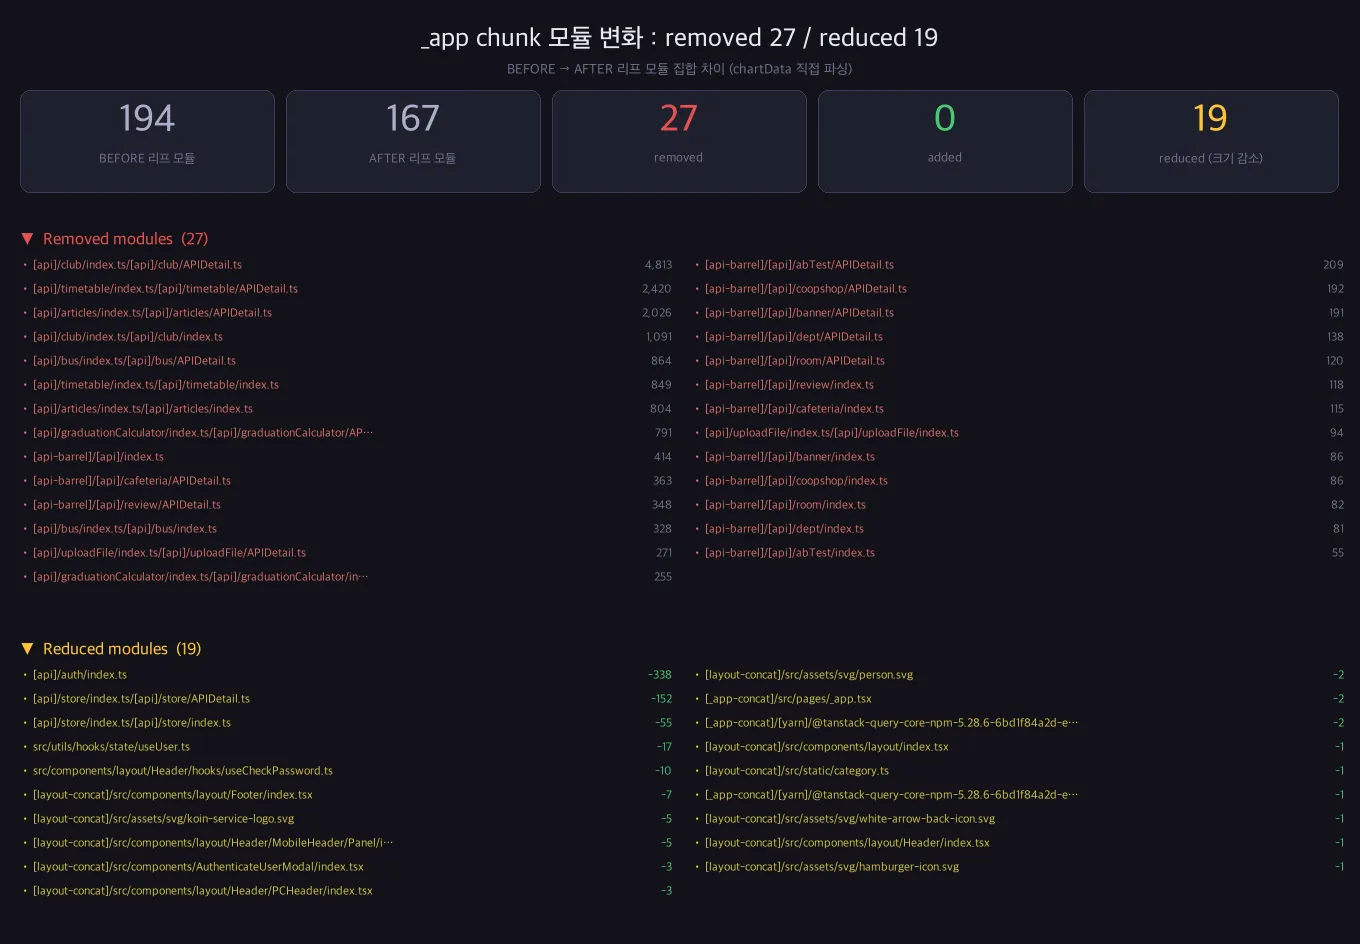Select [api]/club/index.ts[api]/club/APIDetail.ts row
1360x944 pixels.
(346, 265)
